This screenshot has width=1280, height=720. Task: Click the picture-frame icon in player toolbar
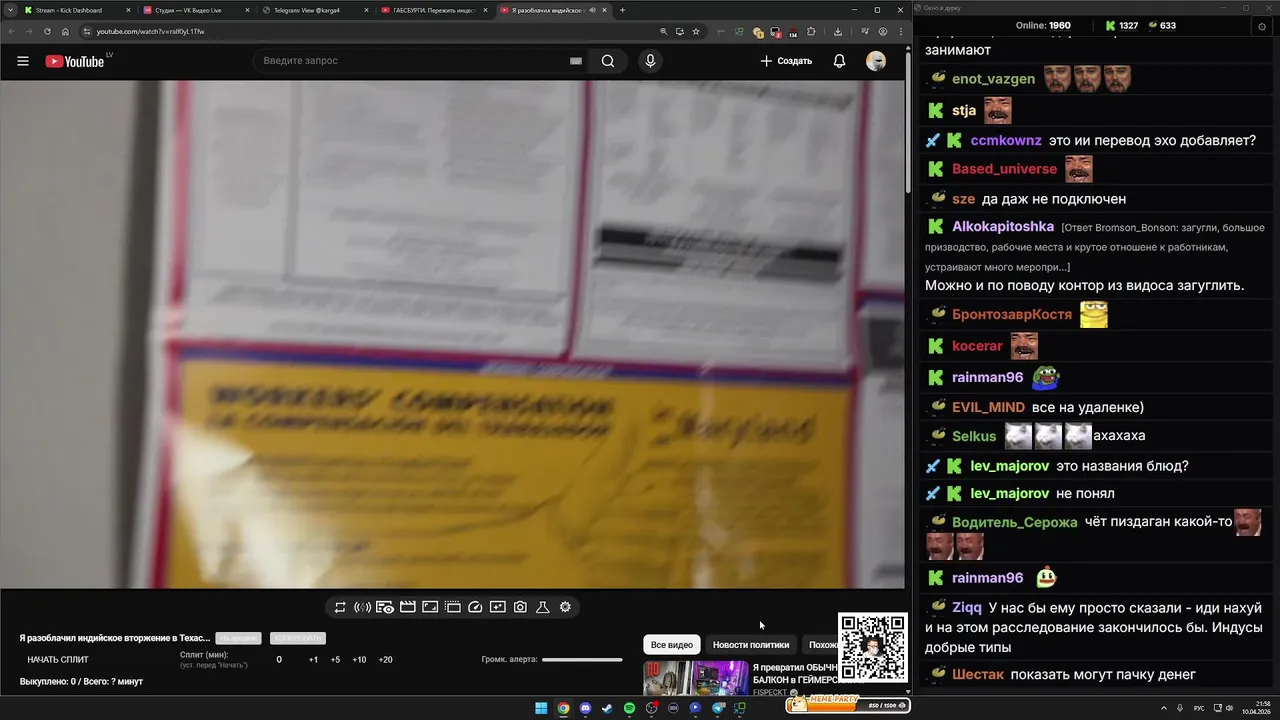pos(430,607)
